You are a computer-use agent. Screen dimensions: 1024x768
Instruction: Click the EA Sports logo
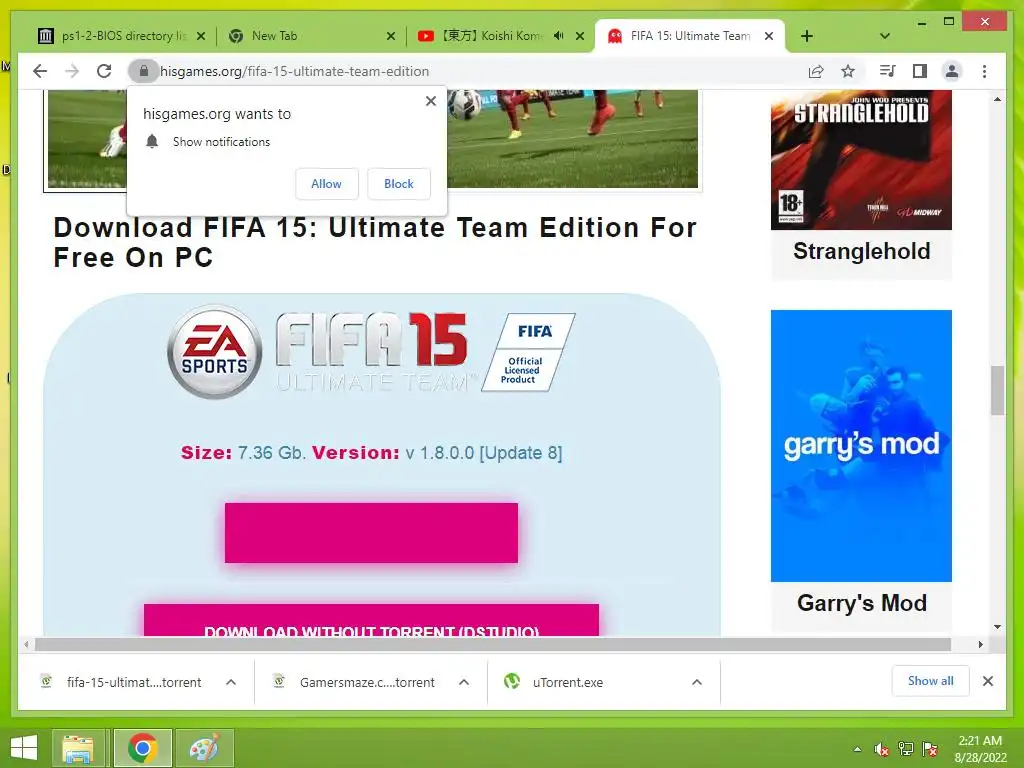click(x=215, y=351)
